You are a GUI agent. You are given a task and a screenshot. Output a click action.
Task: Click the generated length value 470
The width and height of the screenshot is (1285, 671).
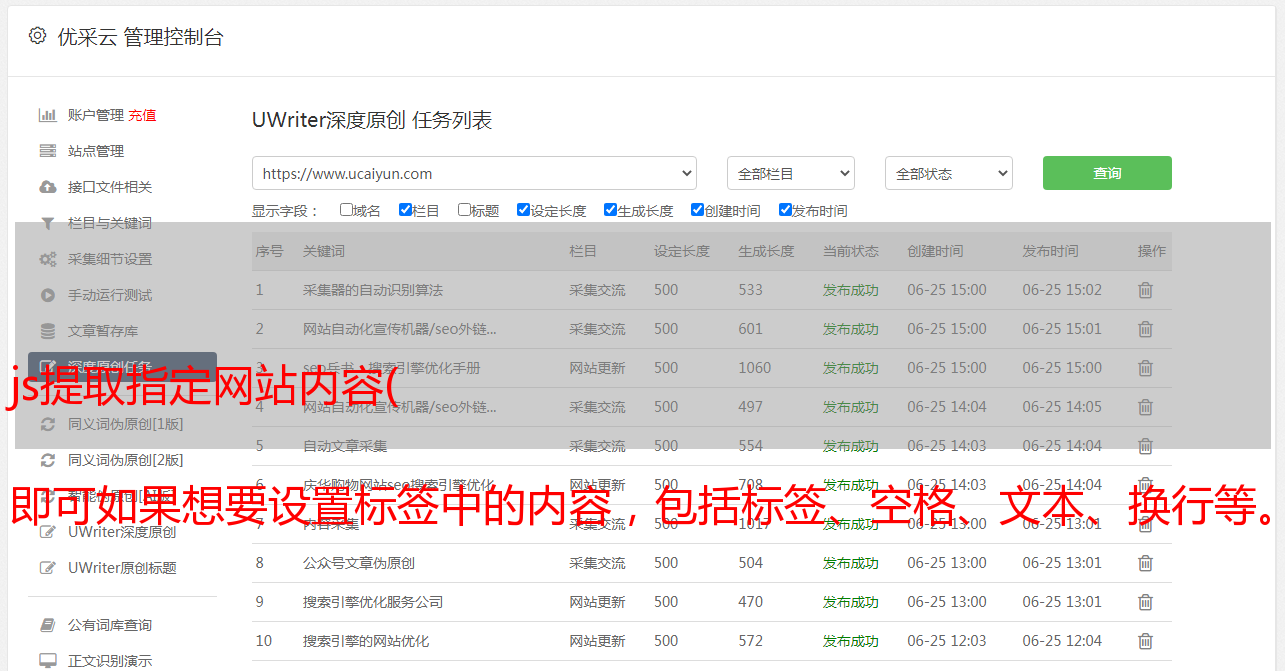pos(751,602)
